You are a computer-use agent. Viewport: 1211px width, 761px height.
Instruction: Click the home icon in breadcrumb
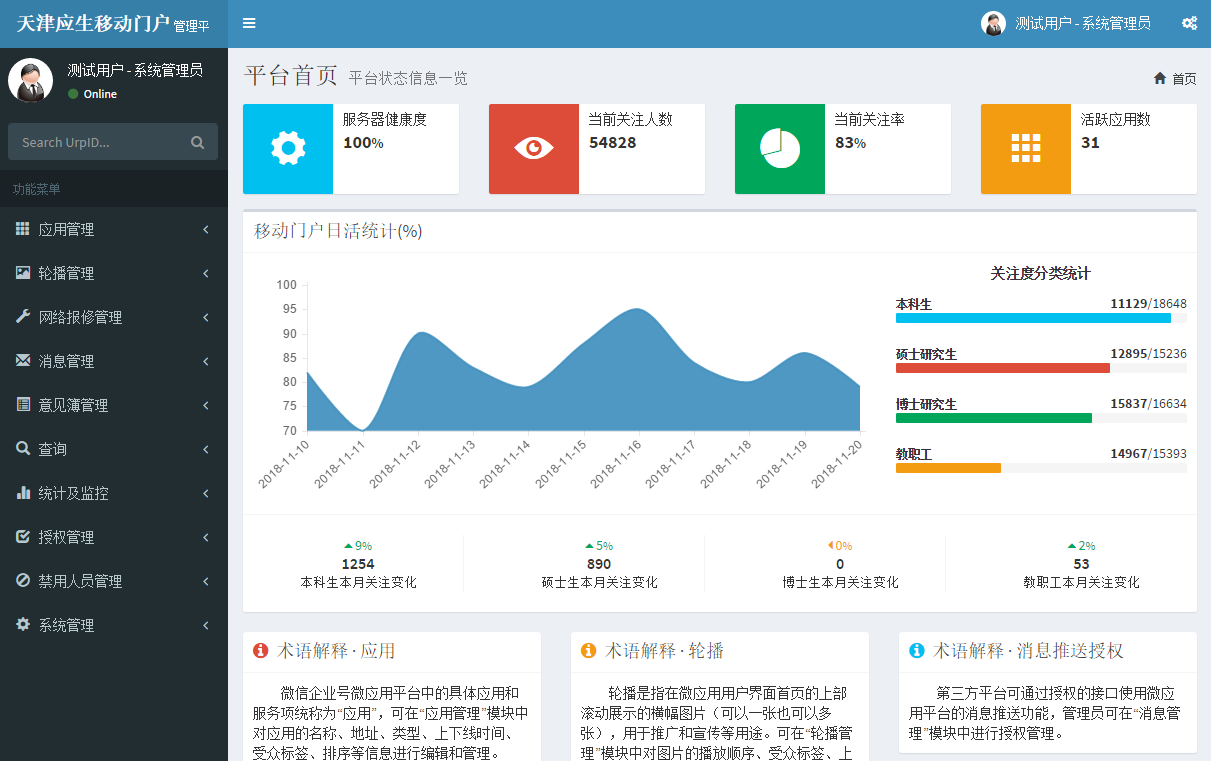point(1160,78)
